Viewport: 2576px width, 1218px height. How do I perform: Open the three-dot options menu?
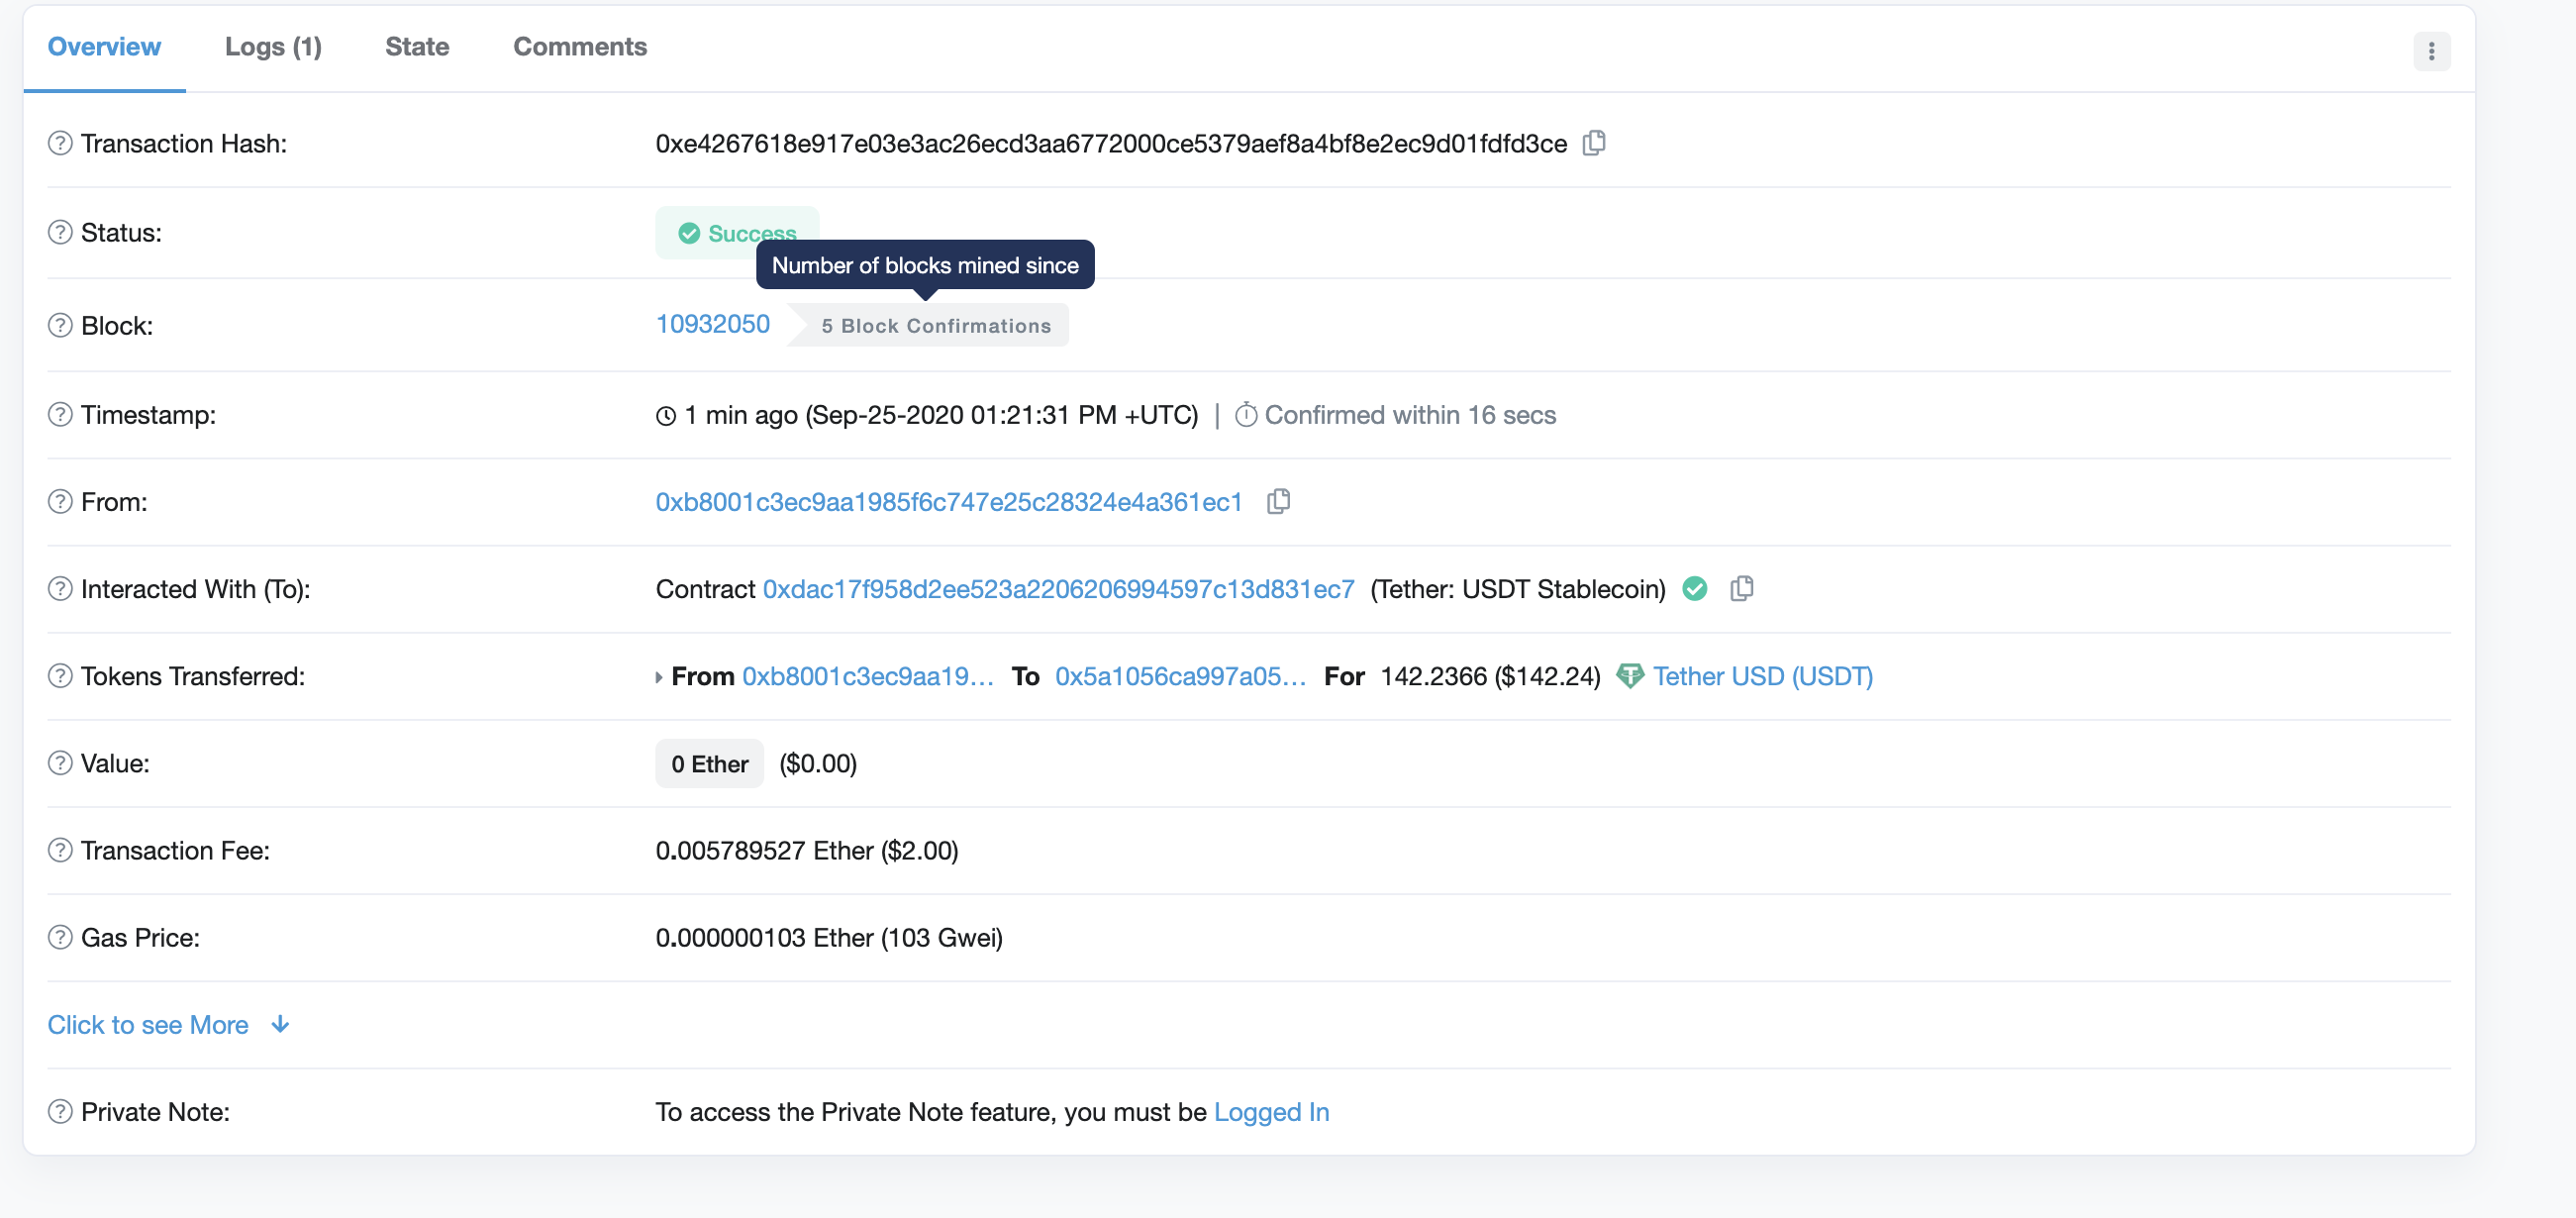pos(2431,51)
